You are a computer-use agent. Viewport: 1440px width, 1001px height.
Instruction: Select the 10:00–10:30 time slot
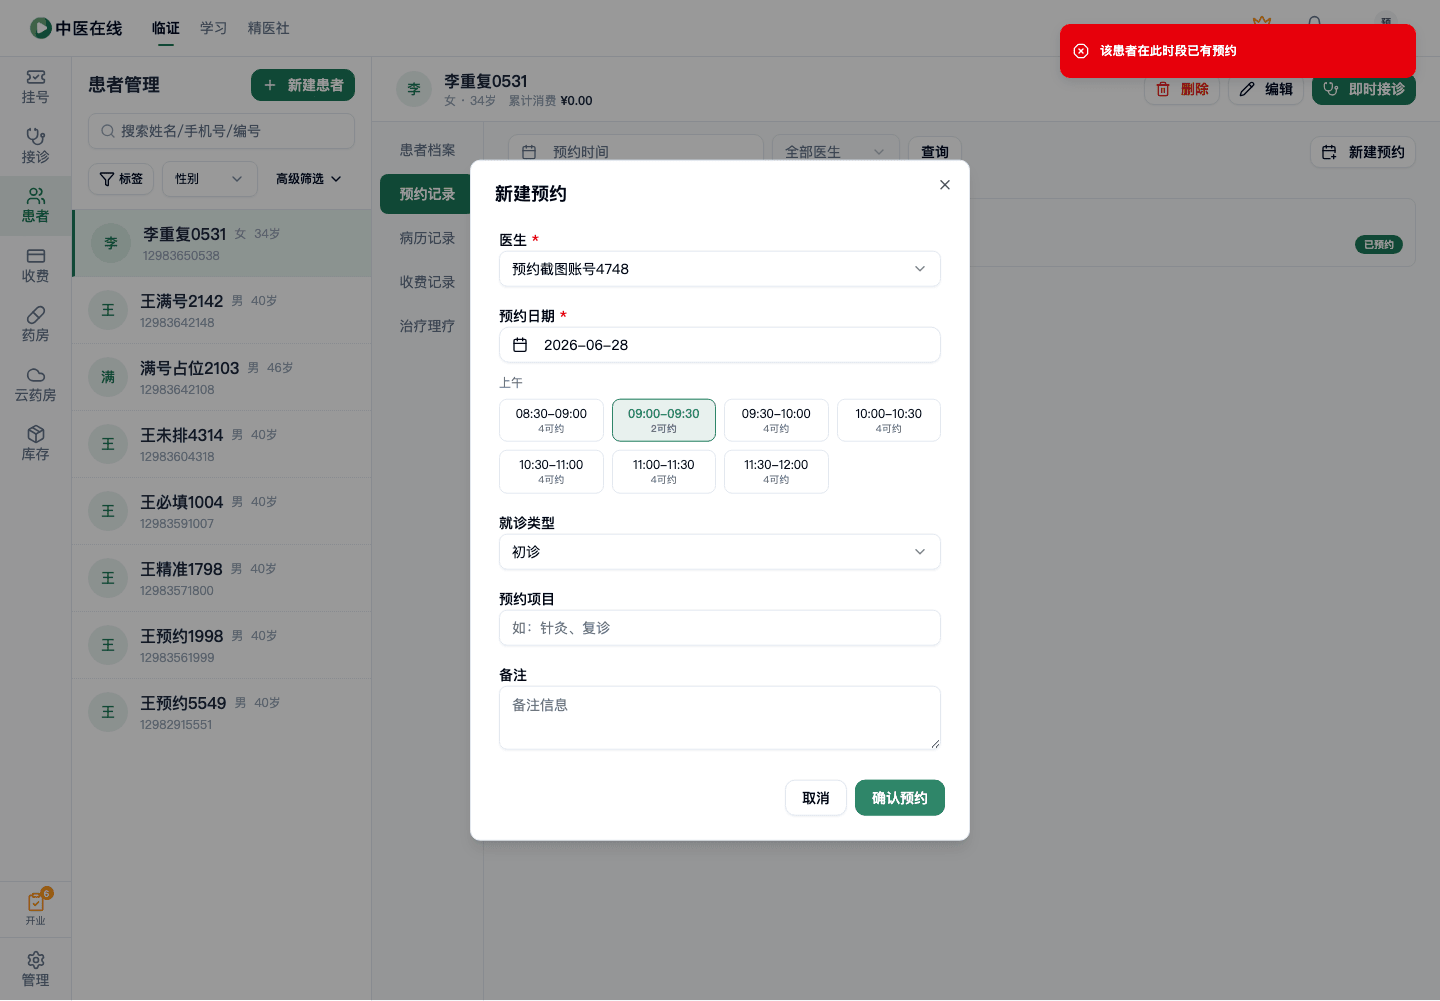point(889,420)
